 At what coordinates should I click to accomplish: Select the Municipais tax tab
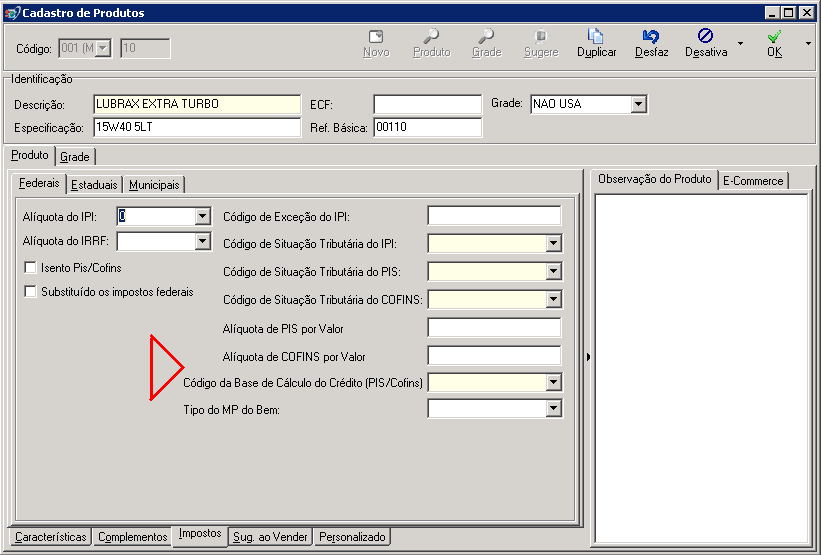pyautogui.click(x=154, y=185)
